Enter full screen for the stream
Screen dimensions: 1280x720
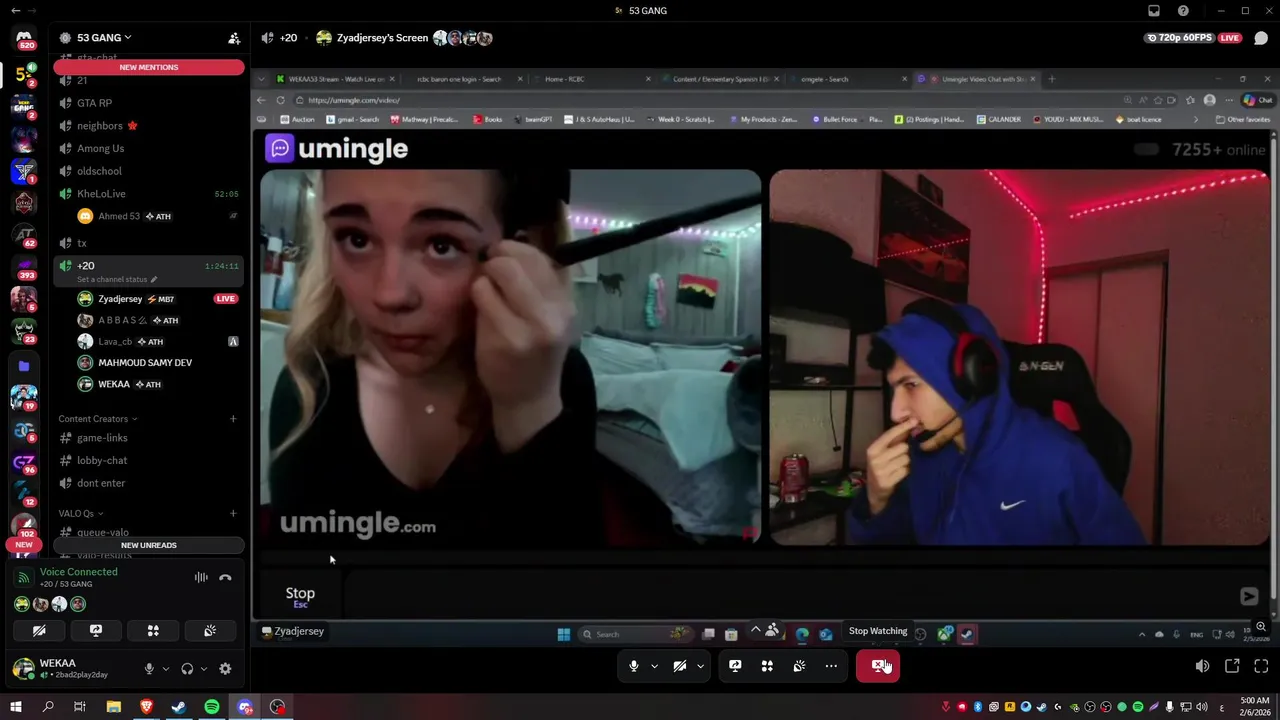[1261, 666]
